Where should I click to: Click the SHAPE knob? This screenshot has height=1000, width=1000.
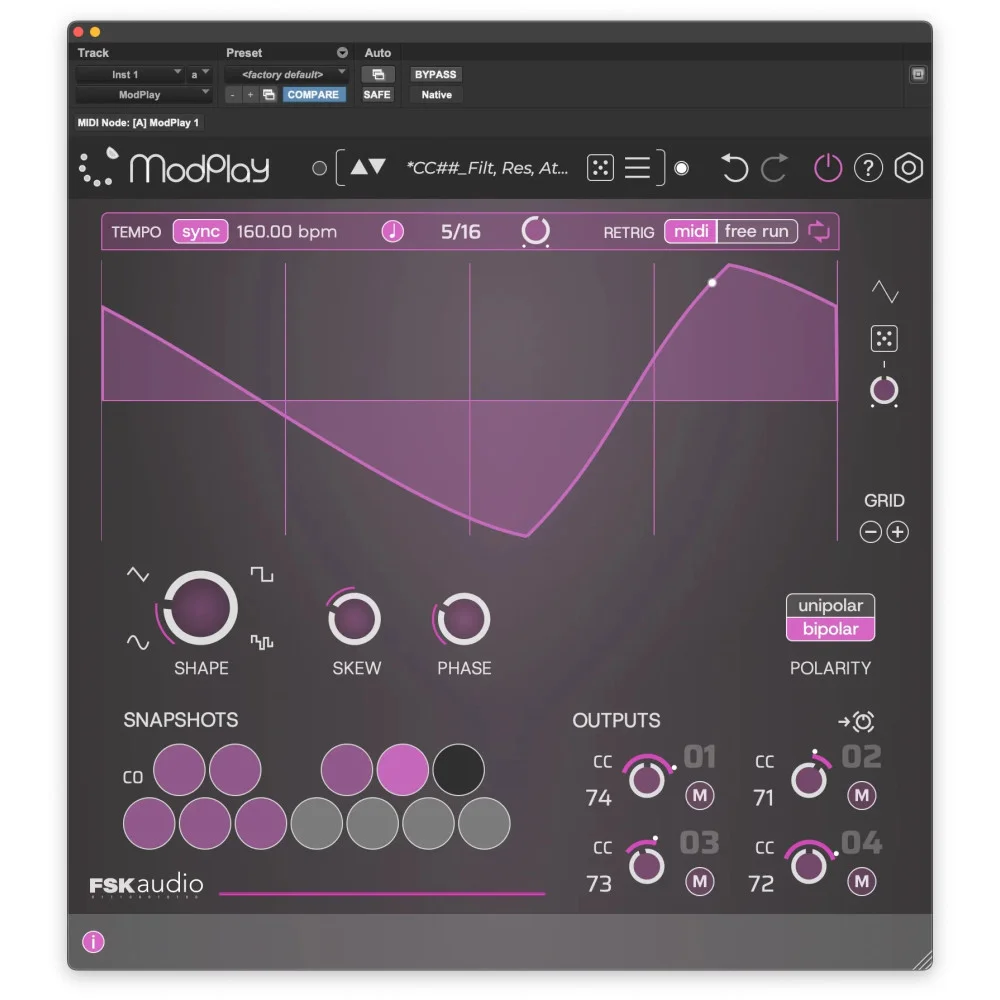200,607
